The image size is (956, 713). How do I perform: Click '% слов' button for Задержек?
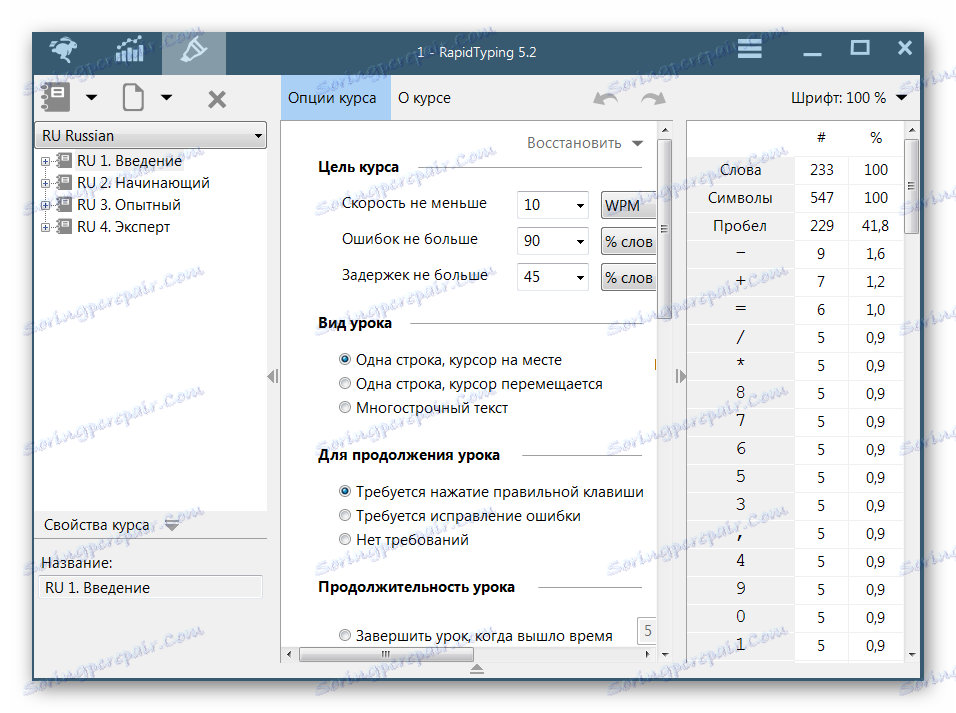pos(628,278)
